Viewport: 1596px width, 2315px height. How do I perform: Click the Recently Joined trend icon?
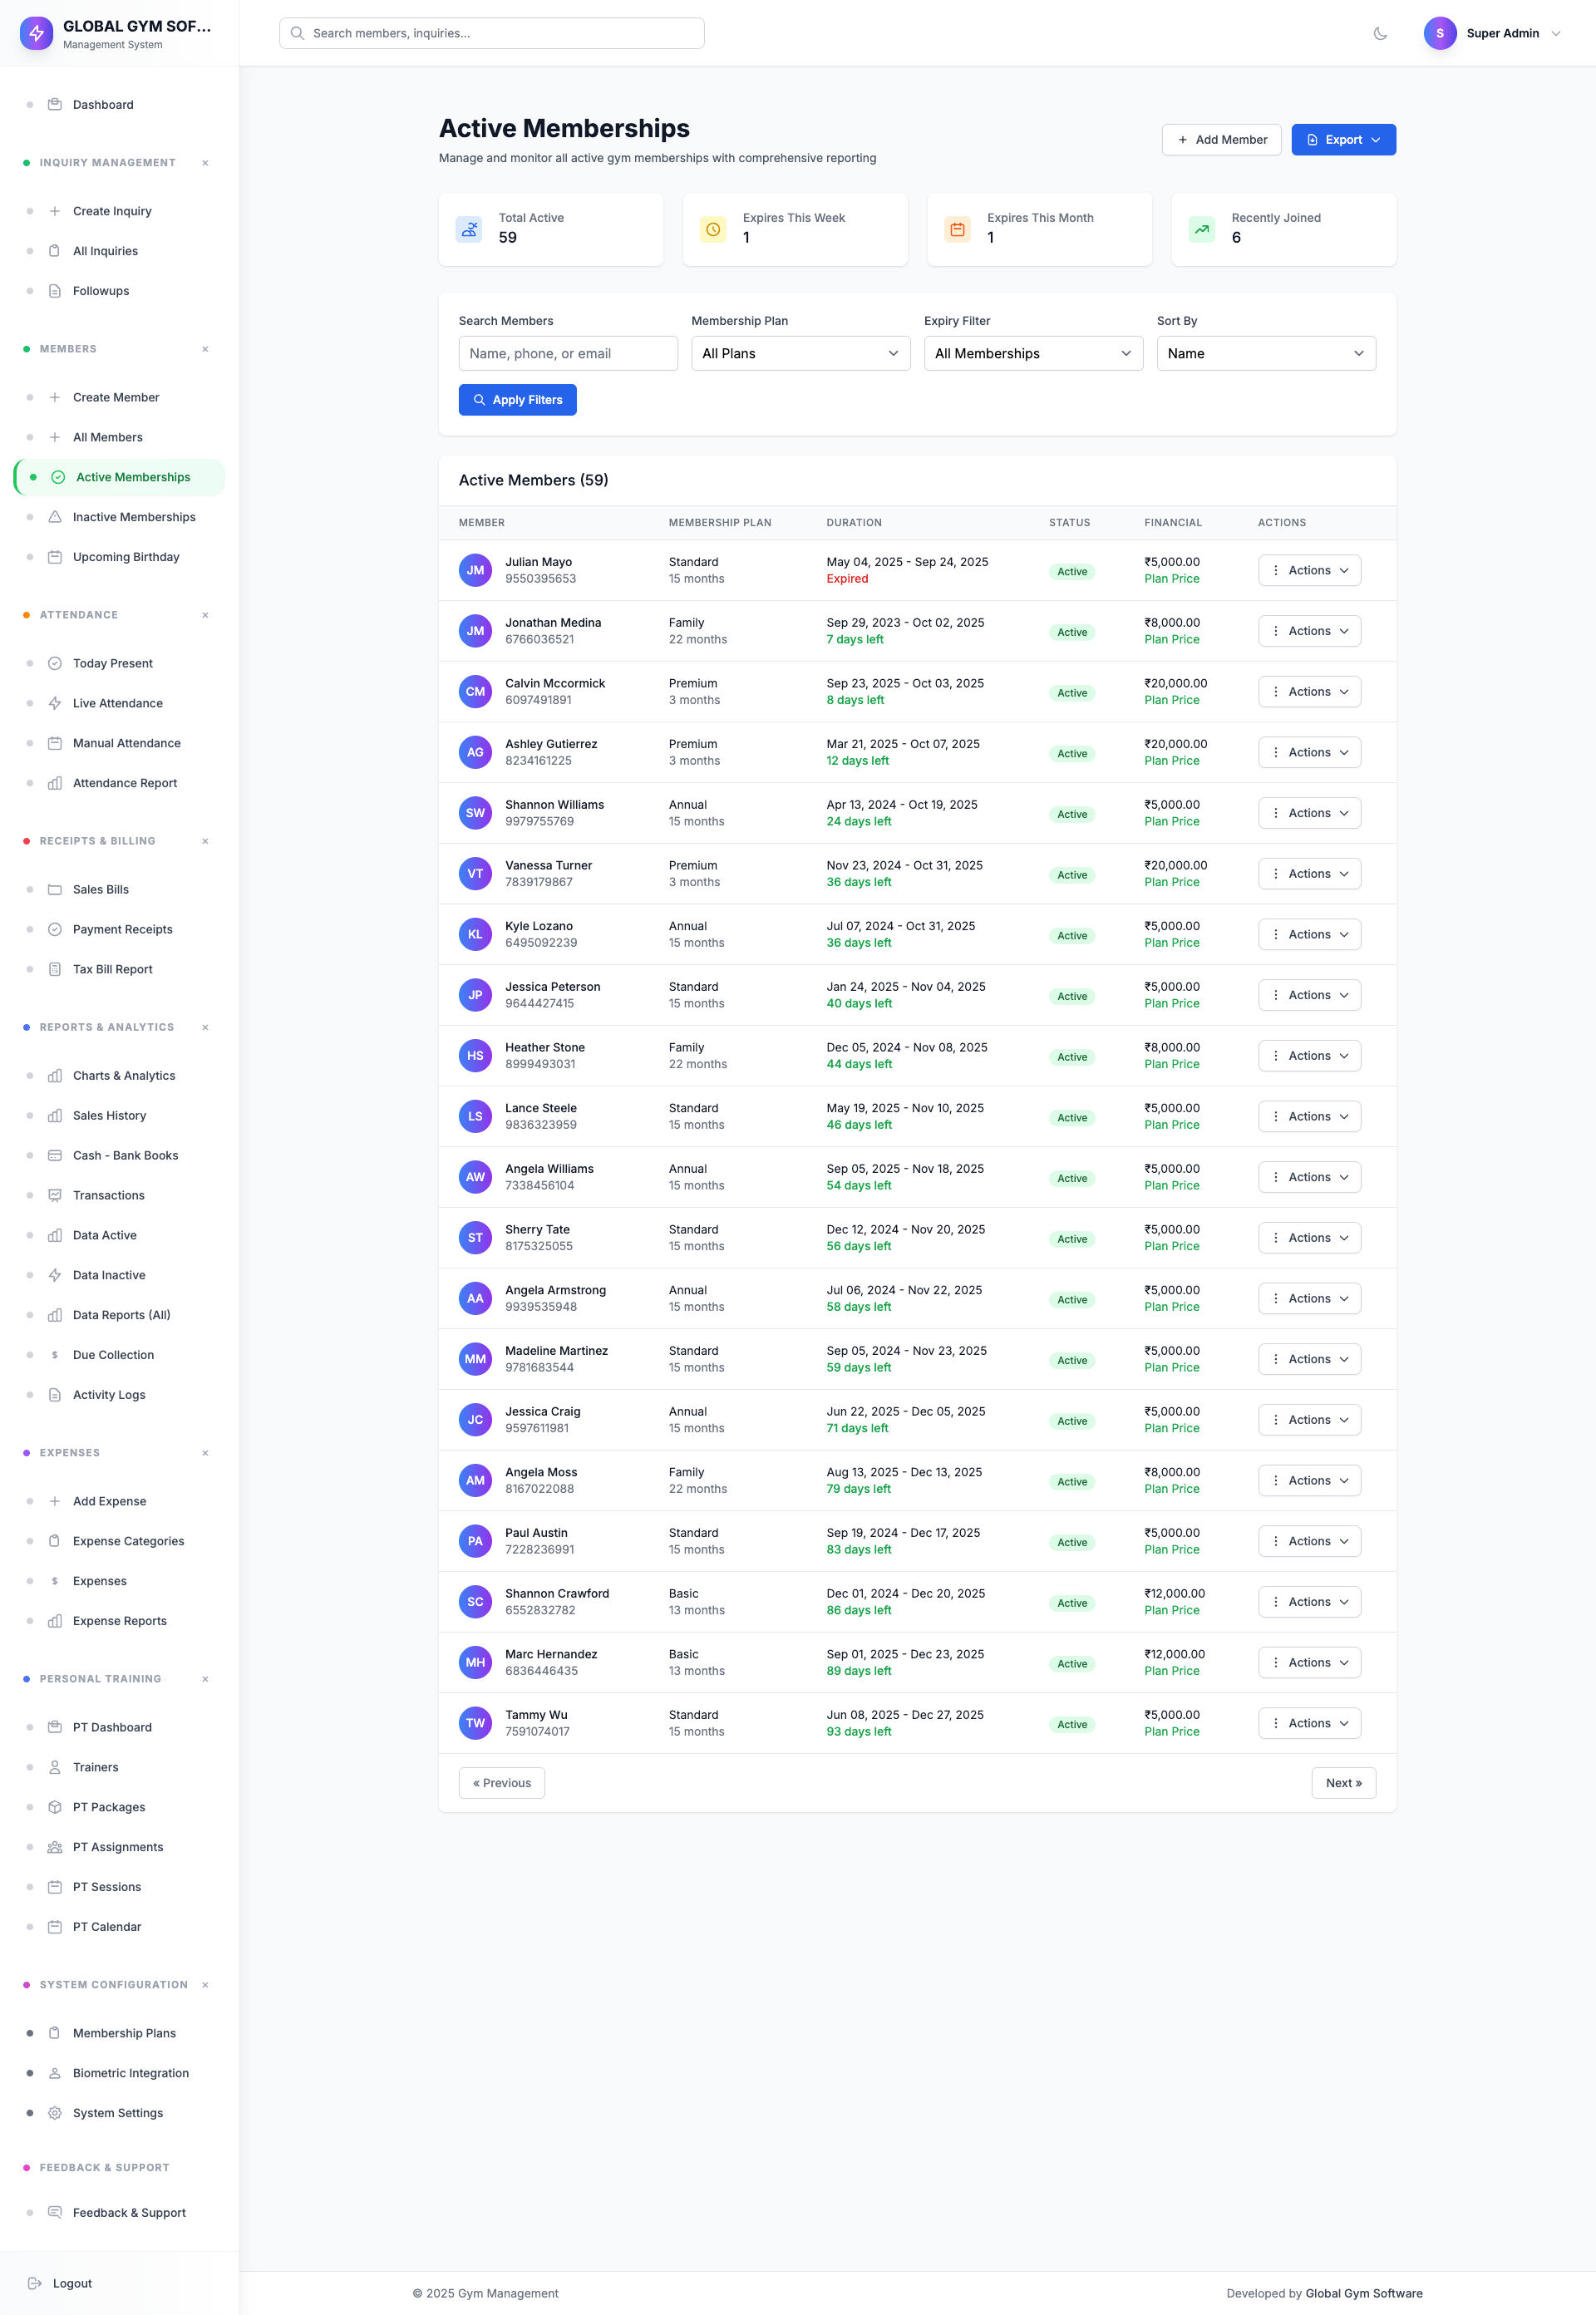tap(1201, 229)
